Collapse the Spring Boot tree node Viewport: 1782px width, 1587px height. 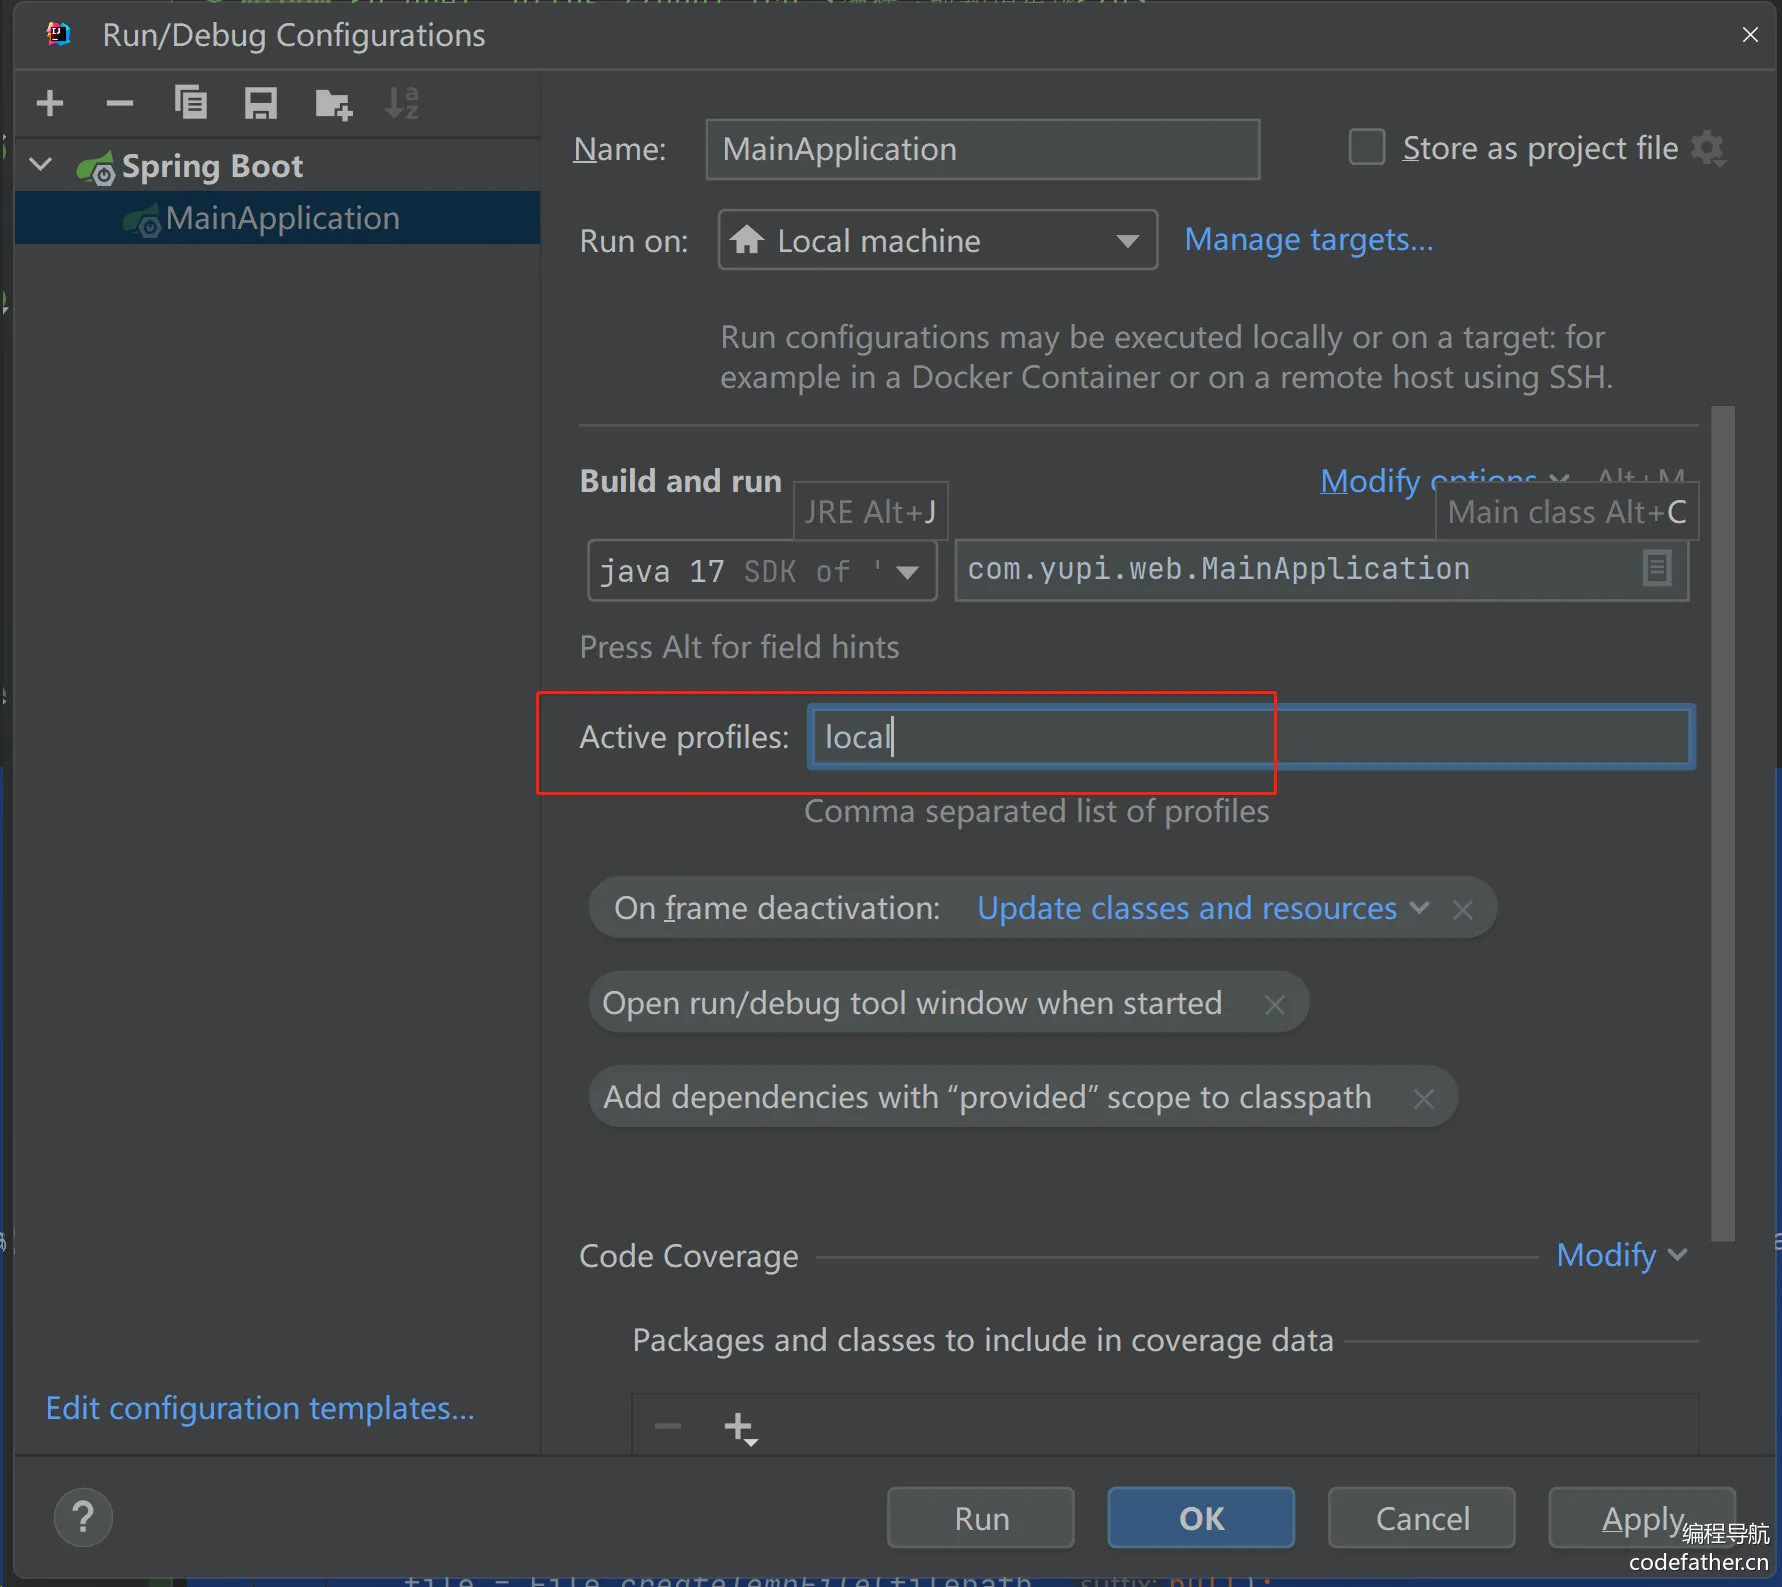pos(41,165)
